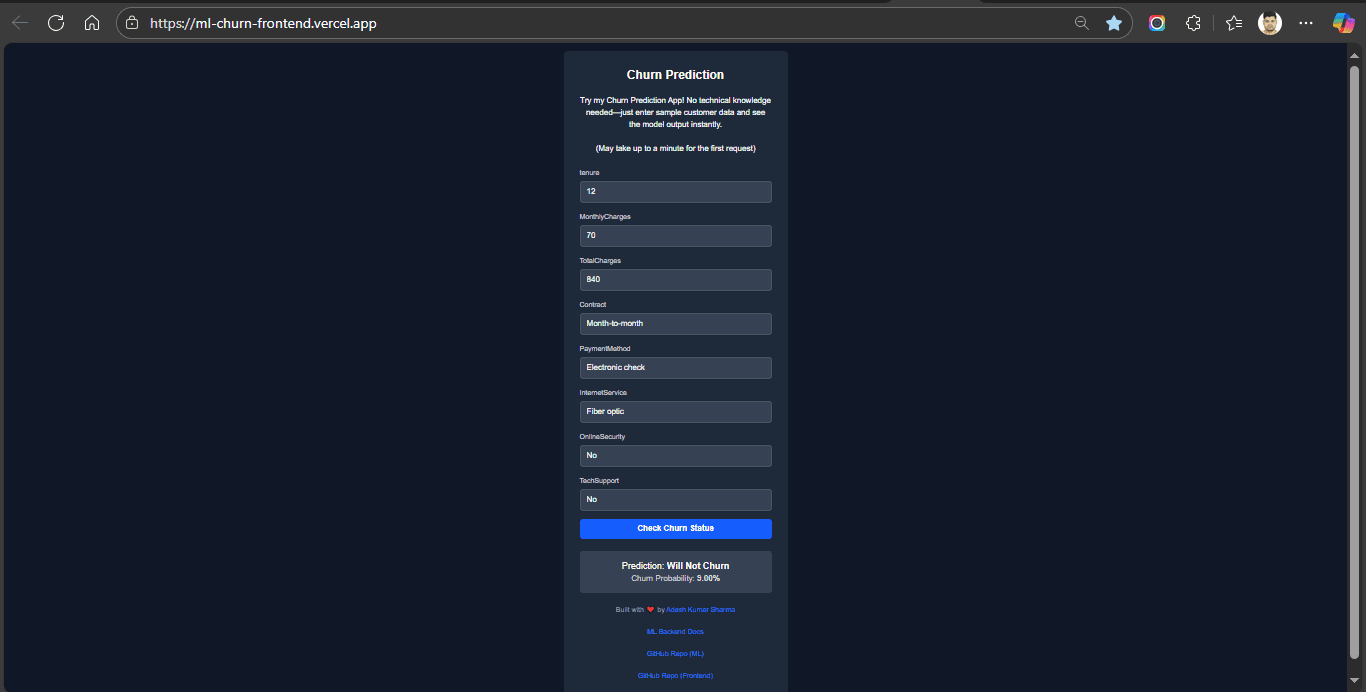
Task: Click the favorites star icon
Action: click(x=1114, y=23)
